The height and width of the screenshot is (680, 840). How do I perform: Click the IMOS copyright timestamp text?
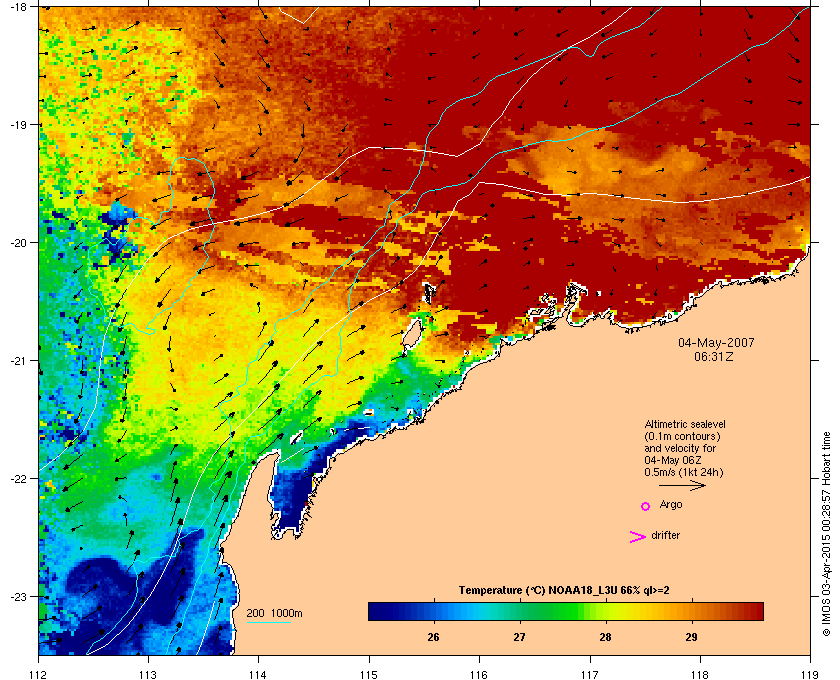[x=826, y=534]
